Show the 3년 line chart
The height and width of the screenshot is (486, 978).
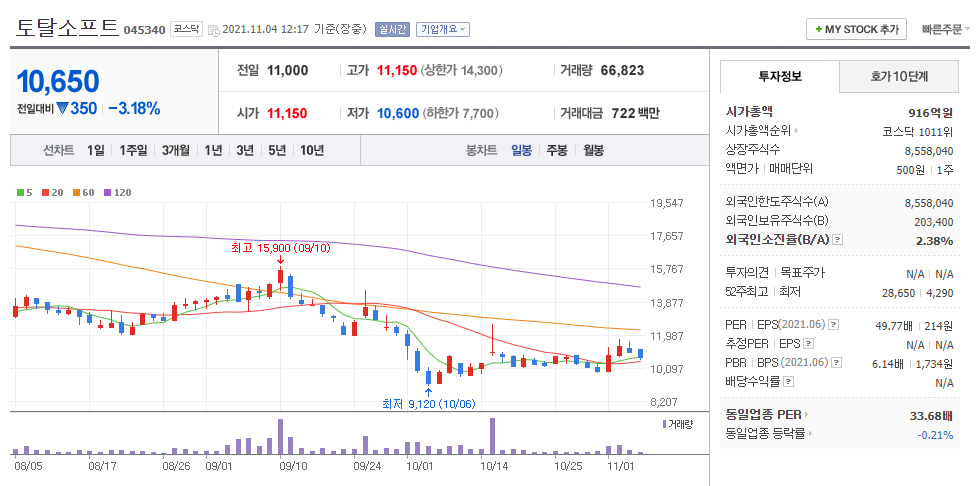point(244,150)
